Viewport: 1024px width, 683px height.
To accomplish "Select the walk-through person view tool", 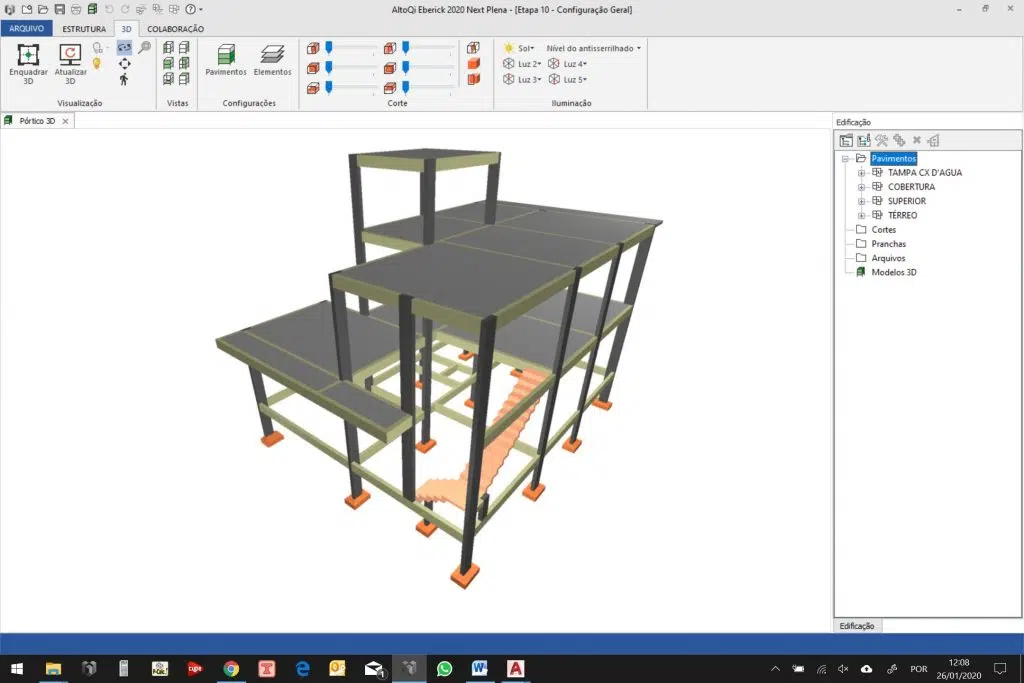I will [124, 79].
